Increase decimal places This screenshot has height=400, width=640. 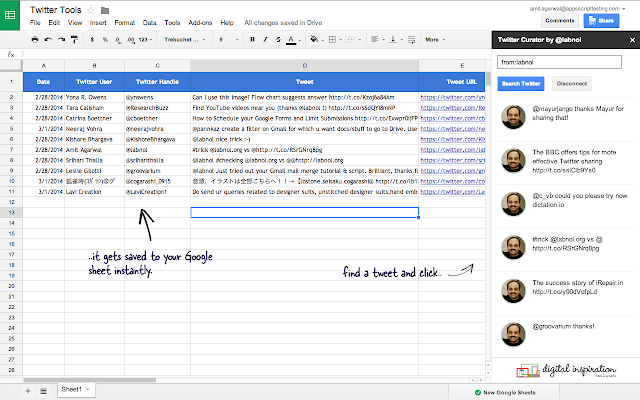click(x=131, y=40)
